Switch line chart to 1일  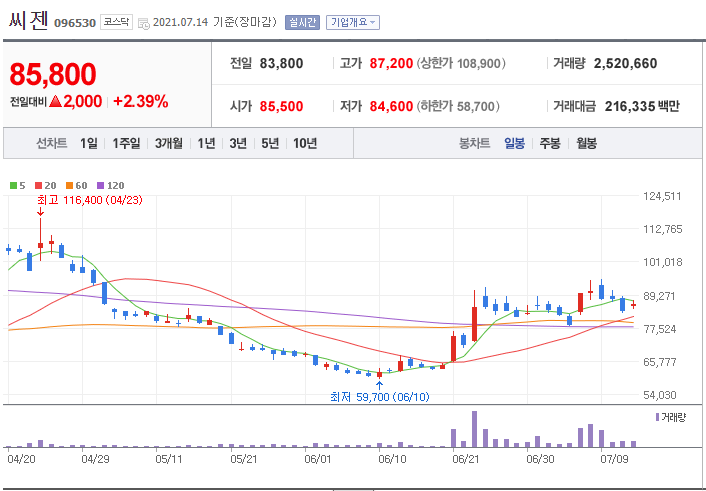coord(89,143)
